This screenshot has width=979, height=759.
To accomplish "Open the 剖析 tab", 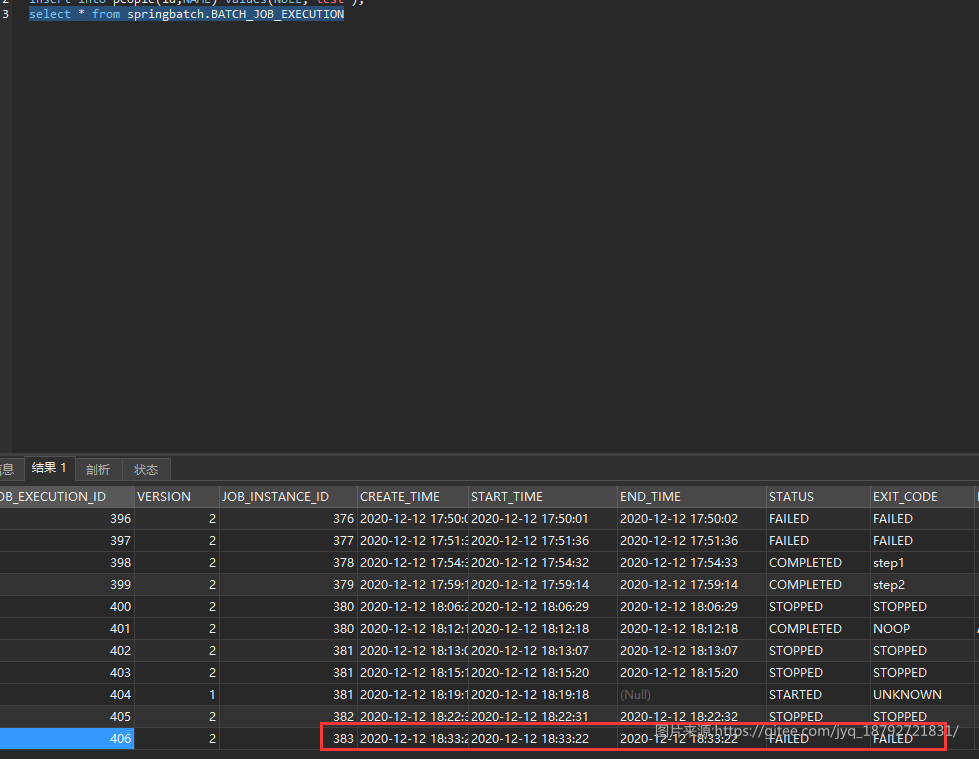I will pos(98,469).
